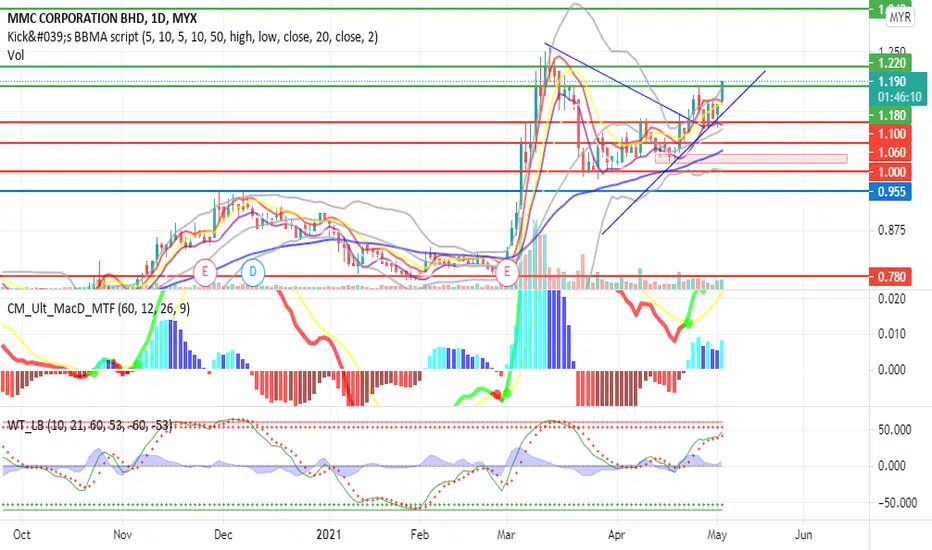Click the 0.875 price axis value

[x=892, y=230]
